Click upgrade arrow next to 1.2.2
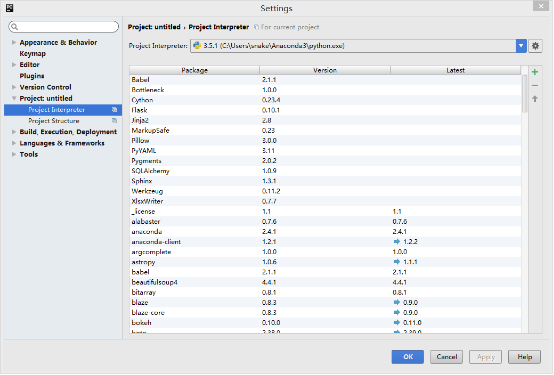554x375 pixels. tap(397, 242)
